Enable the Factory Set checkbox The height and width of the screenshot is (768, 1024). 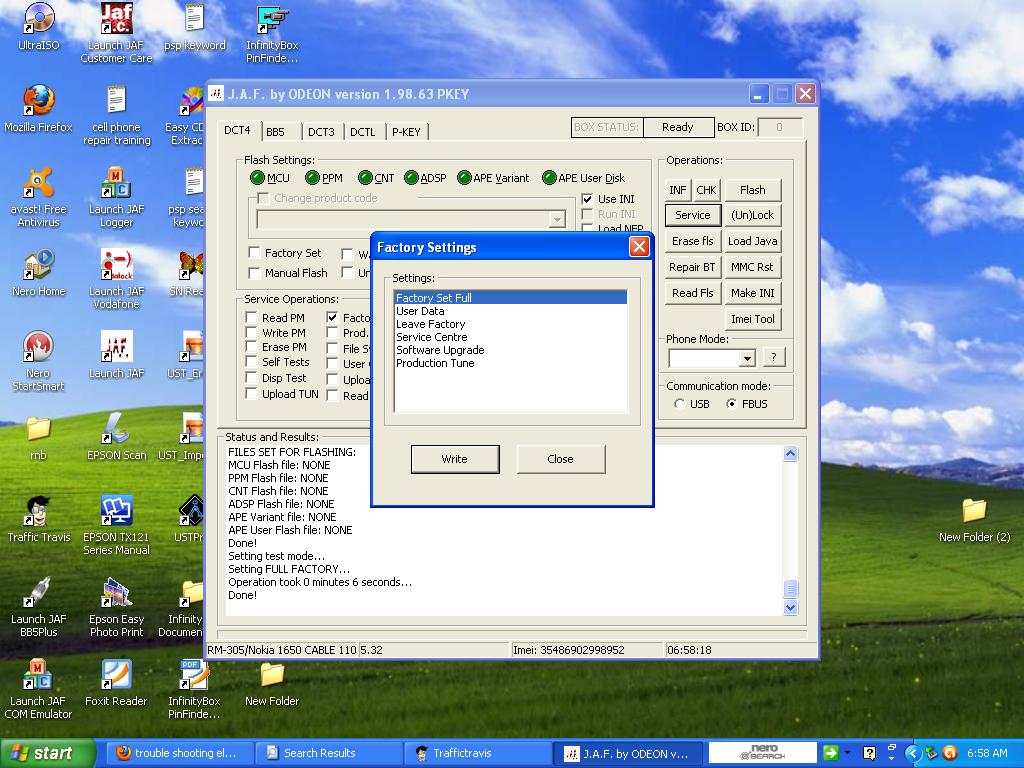(254, 253)
